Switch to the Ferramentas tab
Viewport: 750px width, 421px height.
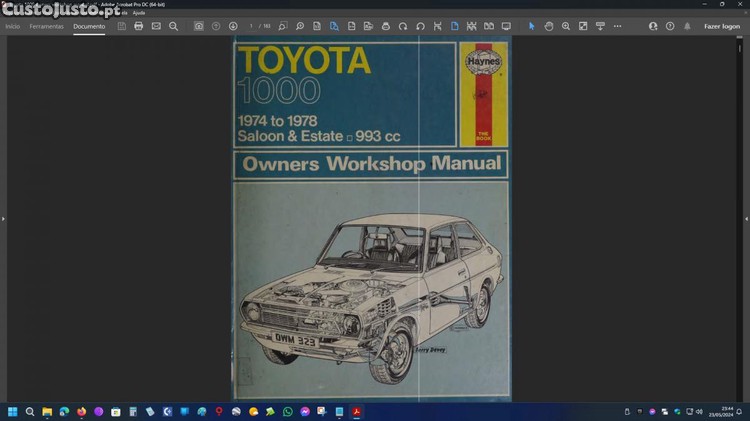[x=46, y=26]
